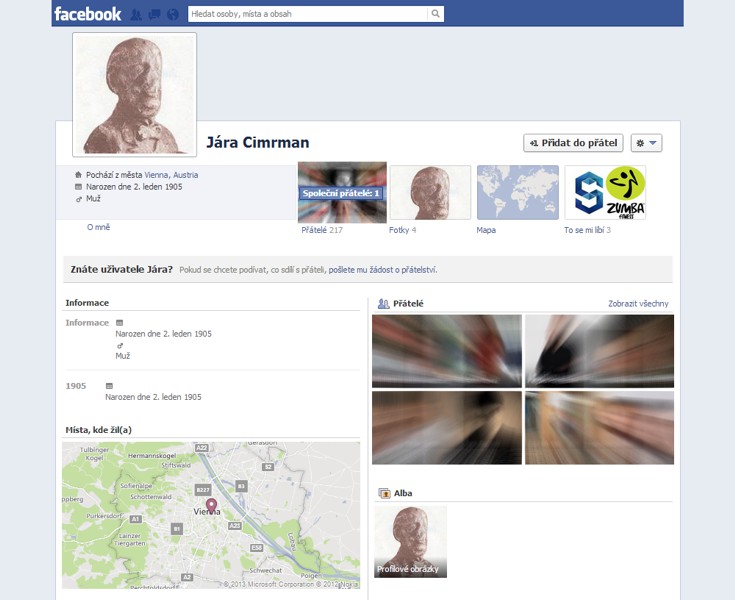
Task: Click the gender icon above 'Muž' in Informace
Action: pos(120,345)
